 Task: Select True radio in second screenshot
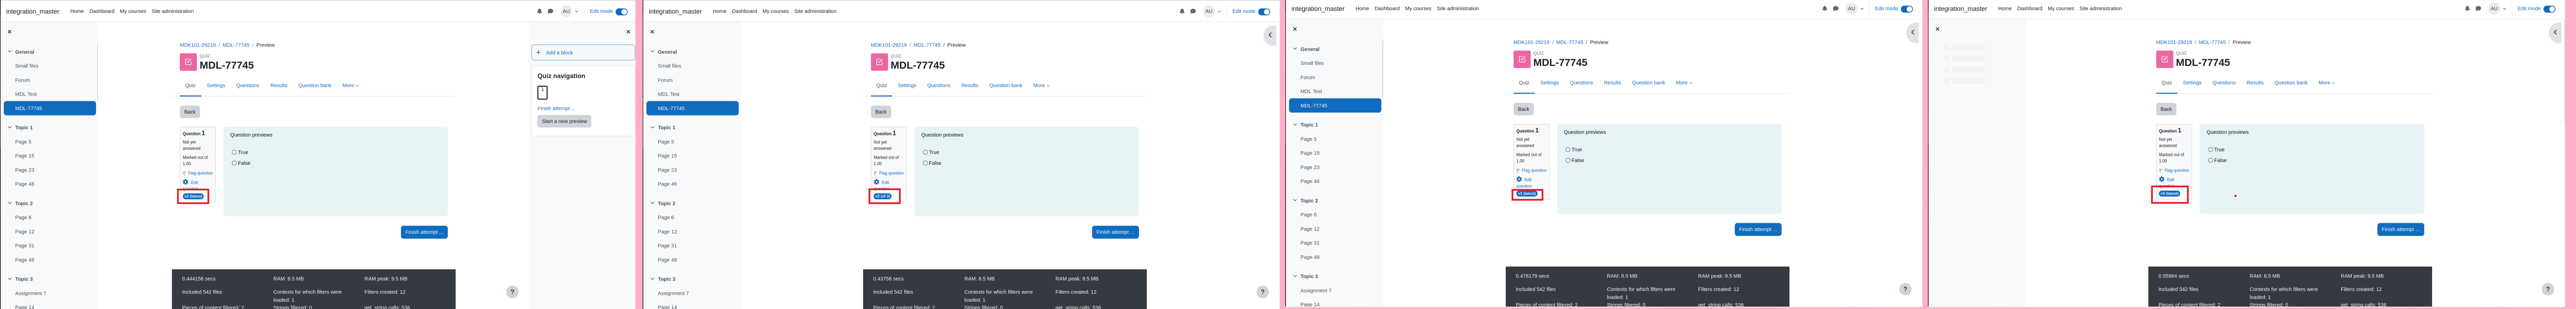925,152
